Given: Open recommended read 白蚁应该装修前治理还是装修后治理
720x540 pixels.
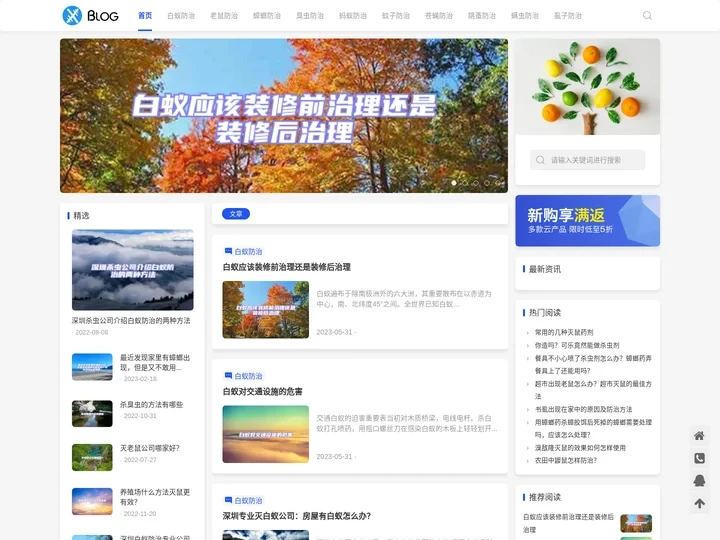Looking at the screenshot, I should (x=568, y=523).
